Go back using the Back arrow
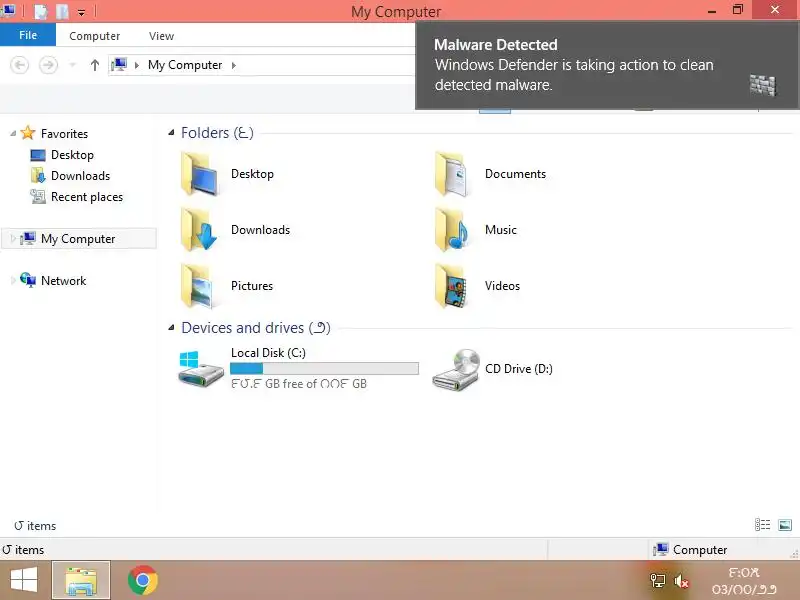Screen dimensions: 800x600 19,65
